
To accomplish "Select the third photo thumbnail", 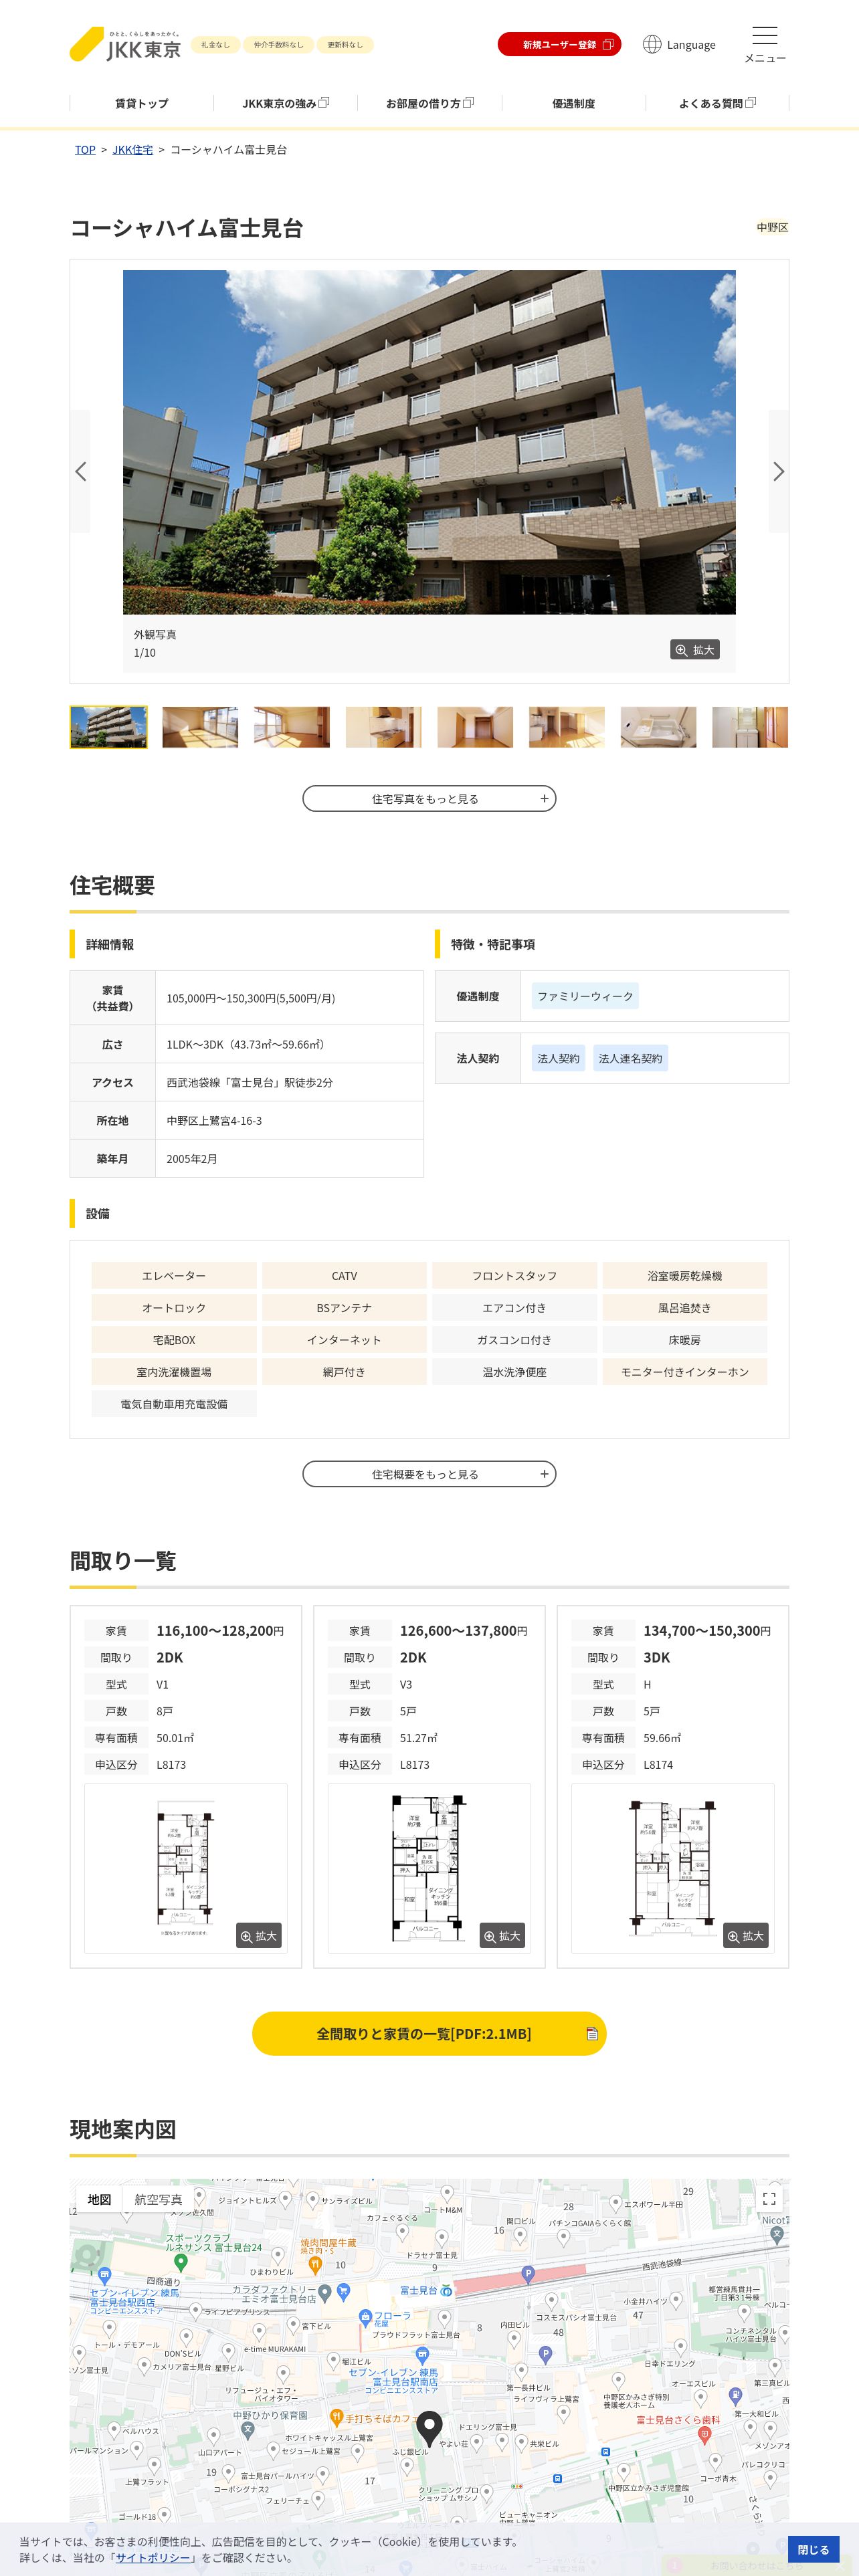I will coord(292,727).
